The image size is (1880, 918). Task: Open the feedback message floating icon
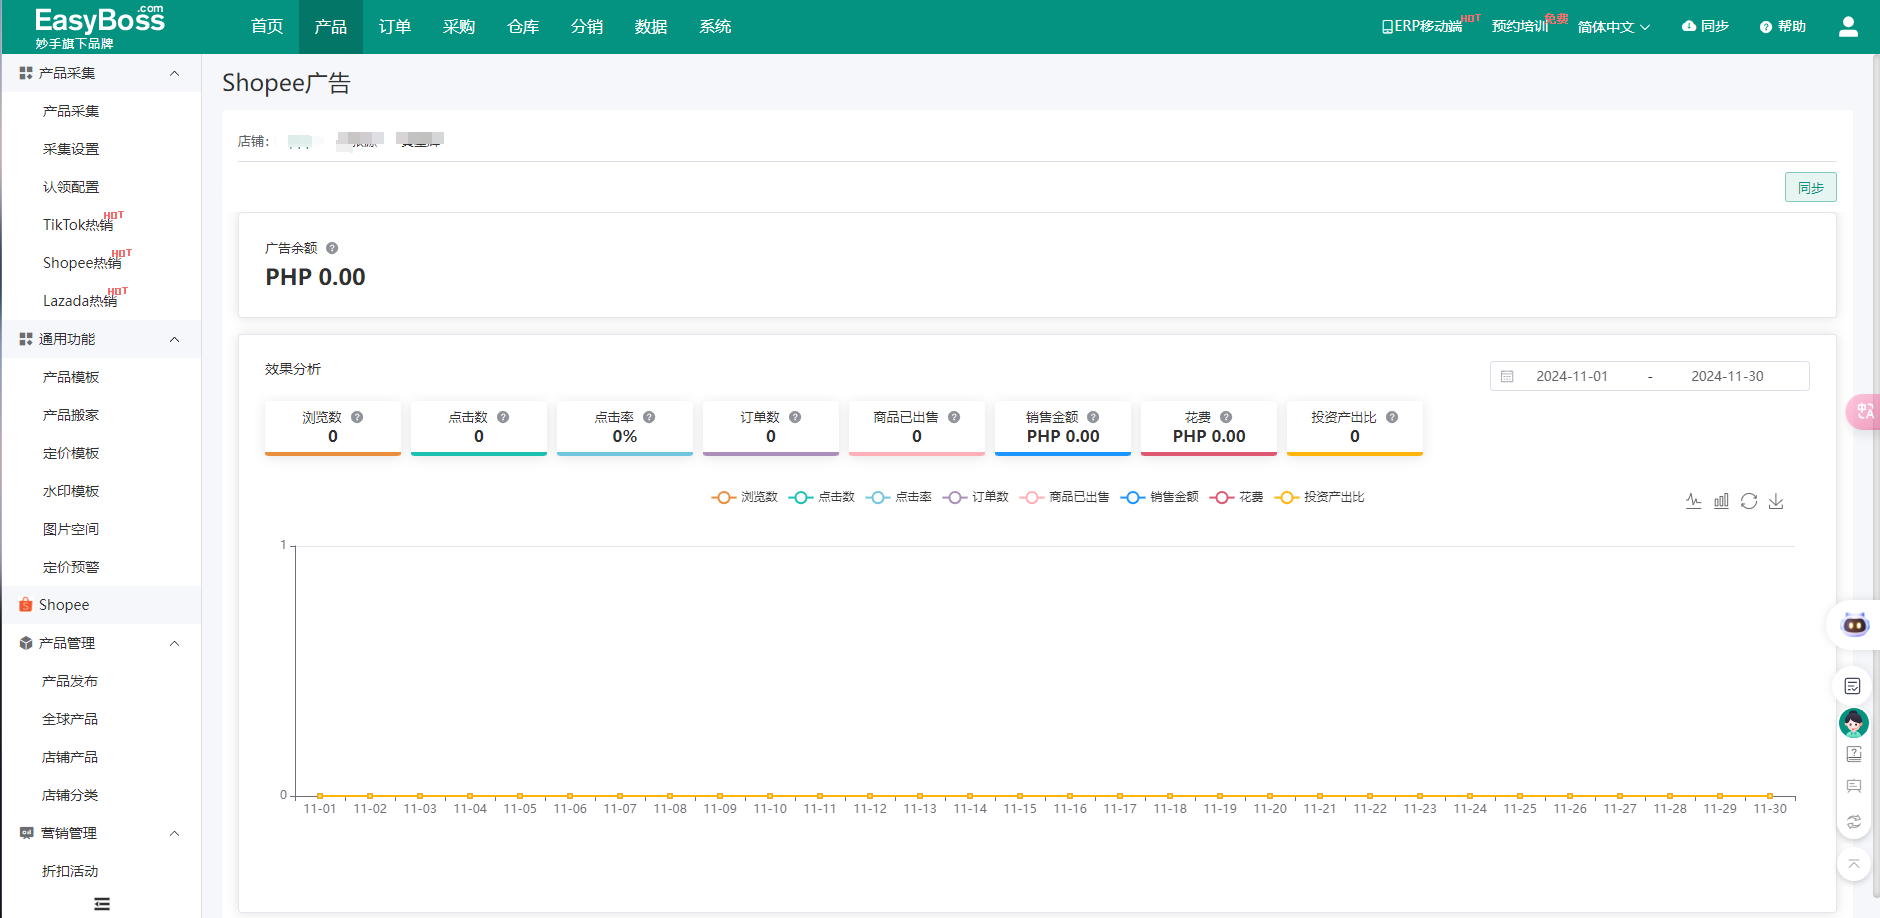click(1854, 787)
